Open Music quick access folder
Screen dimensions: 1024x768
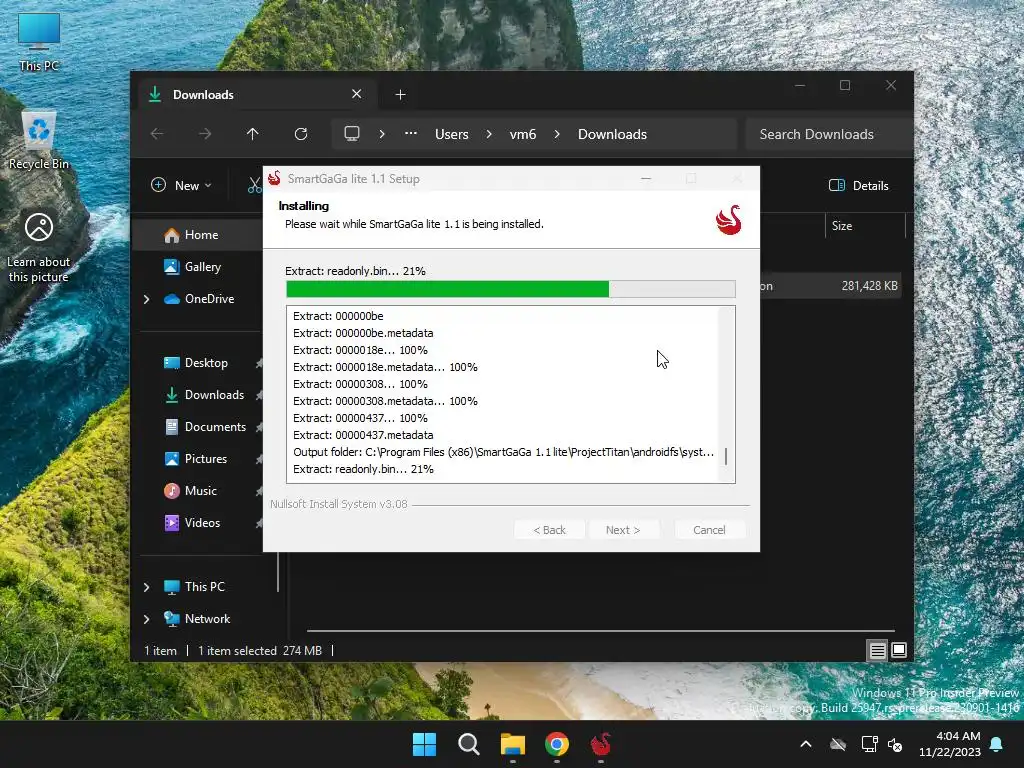199,491
